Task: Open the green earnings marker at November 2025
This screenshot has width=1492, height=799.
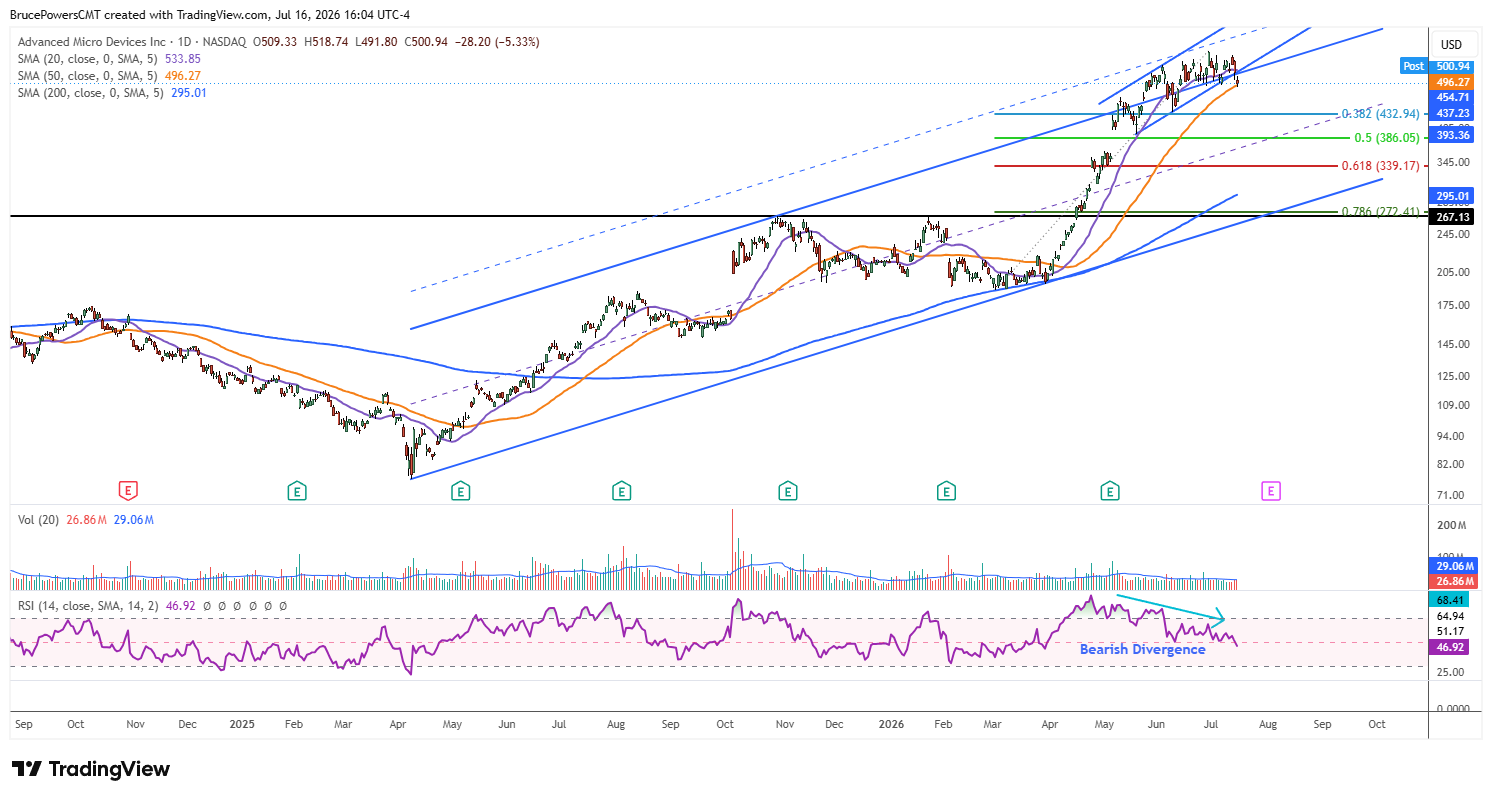Action: [x=788, y=490]
